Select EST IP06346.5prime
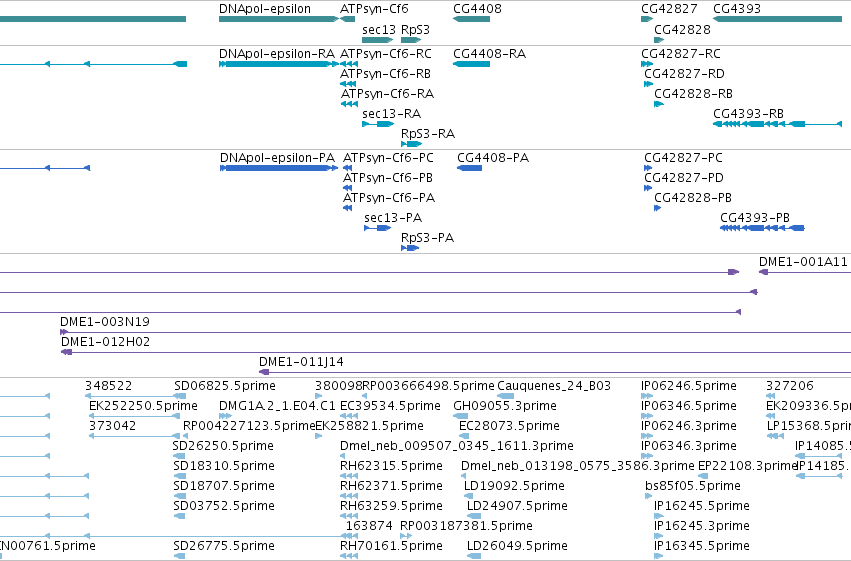 (x=689, y=407)
